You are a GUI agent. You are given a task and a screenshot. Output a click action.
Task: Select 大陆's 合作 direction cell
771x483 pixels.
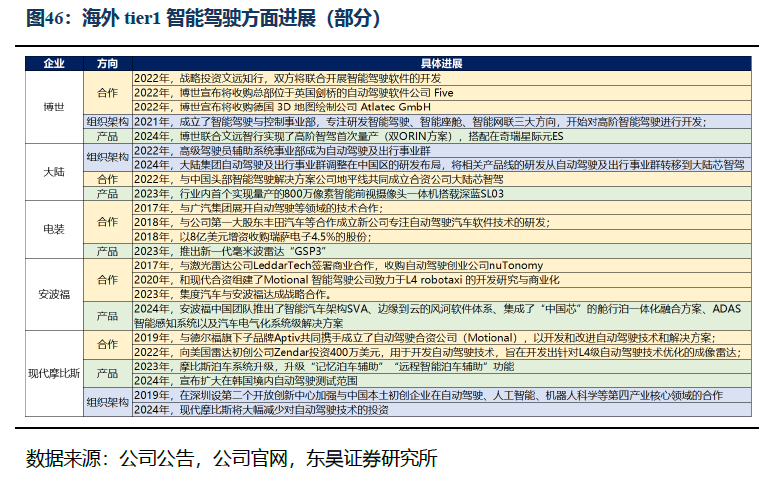click(x=108, y=179)
